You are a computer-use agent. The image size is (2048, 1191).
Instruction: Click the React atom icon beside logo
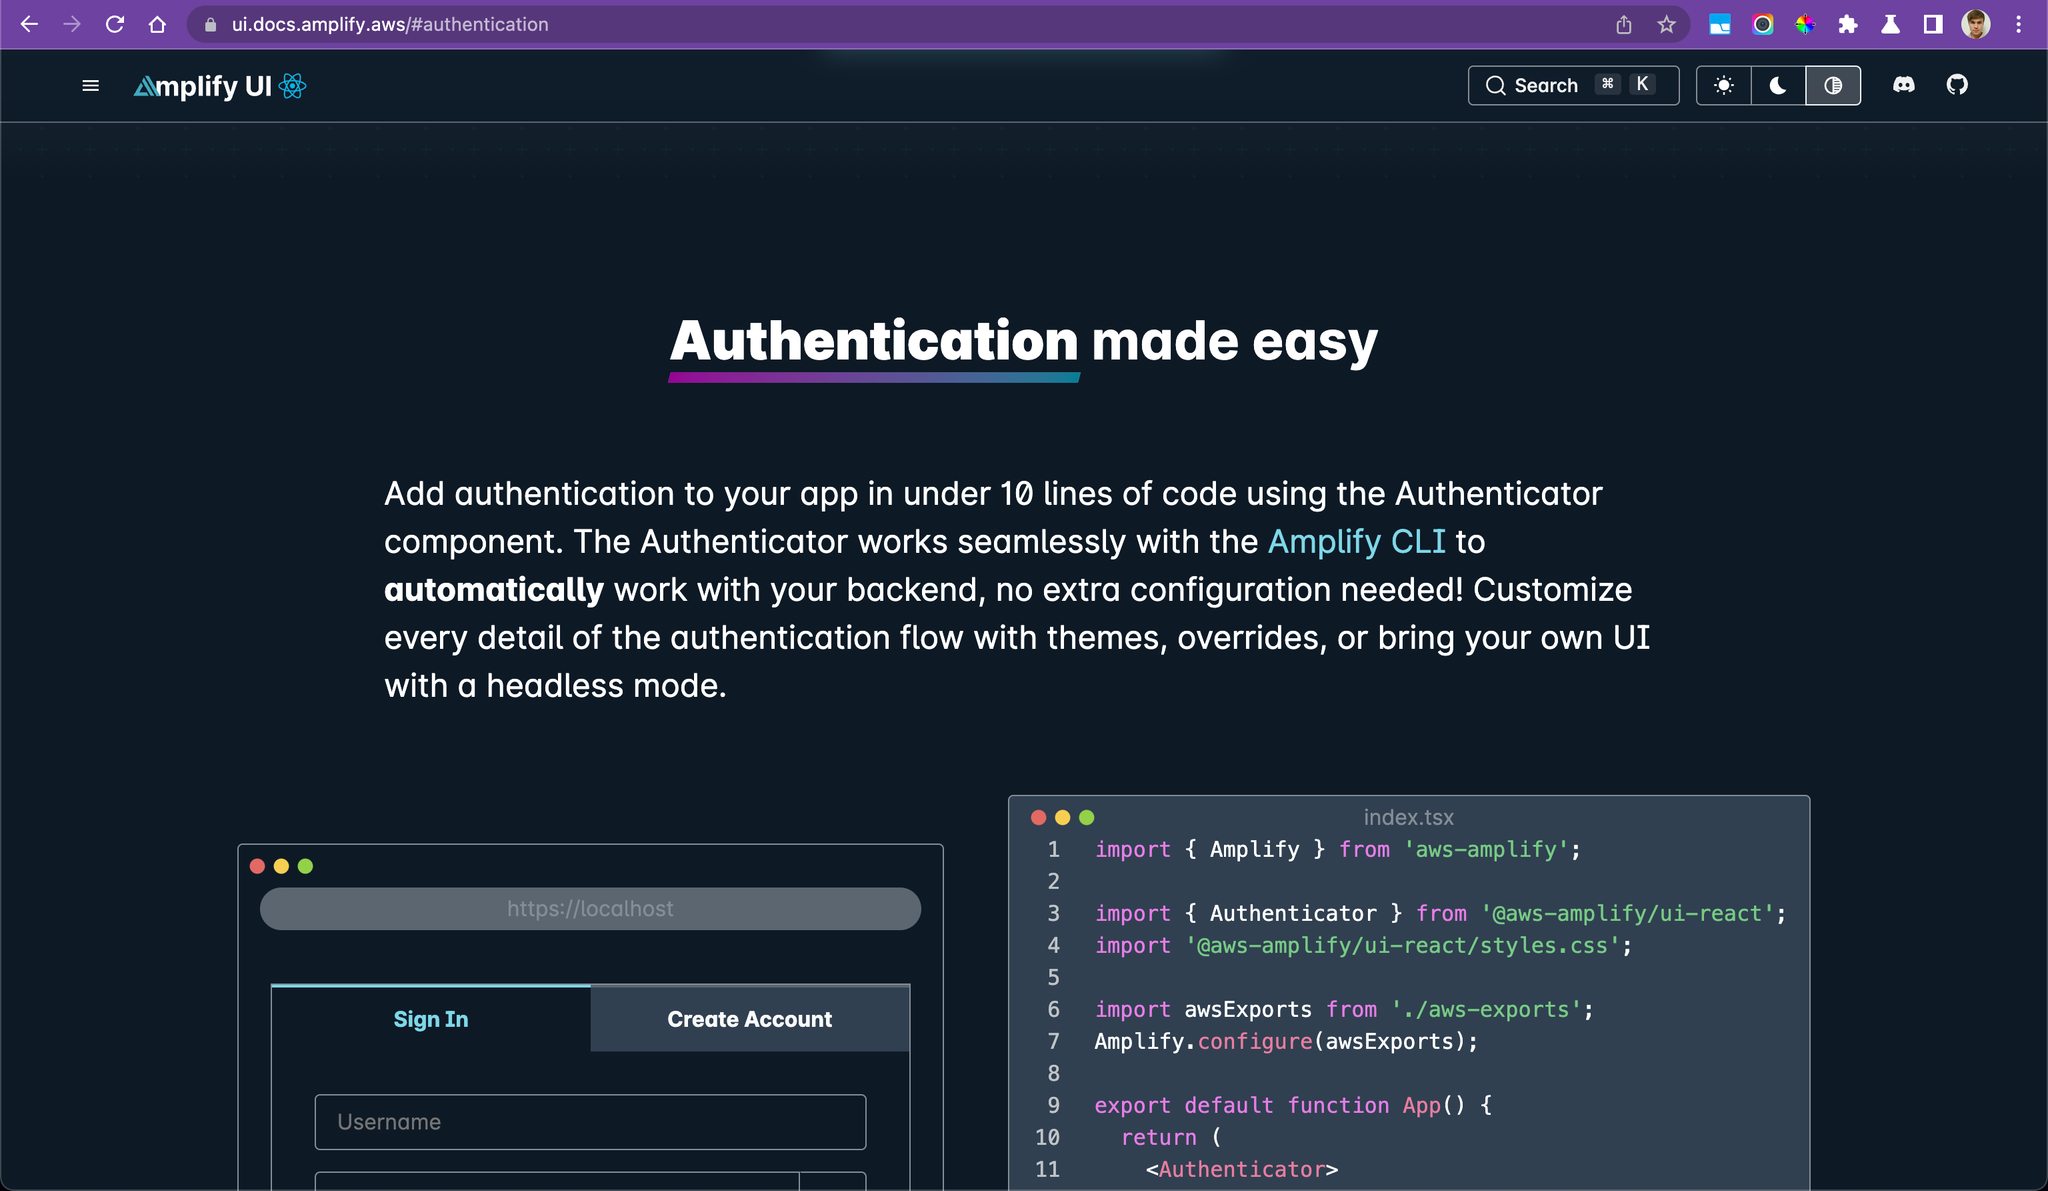tap(293, 86)
